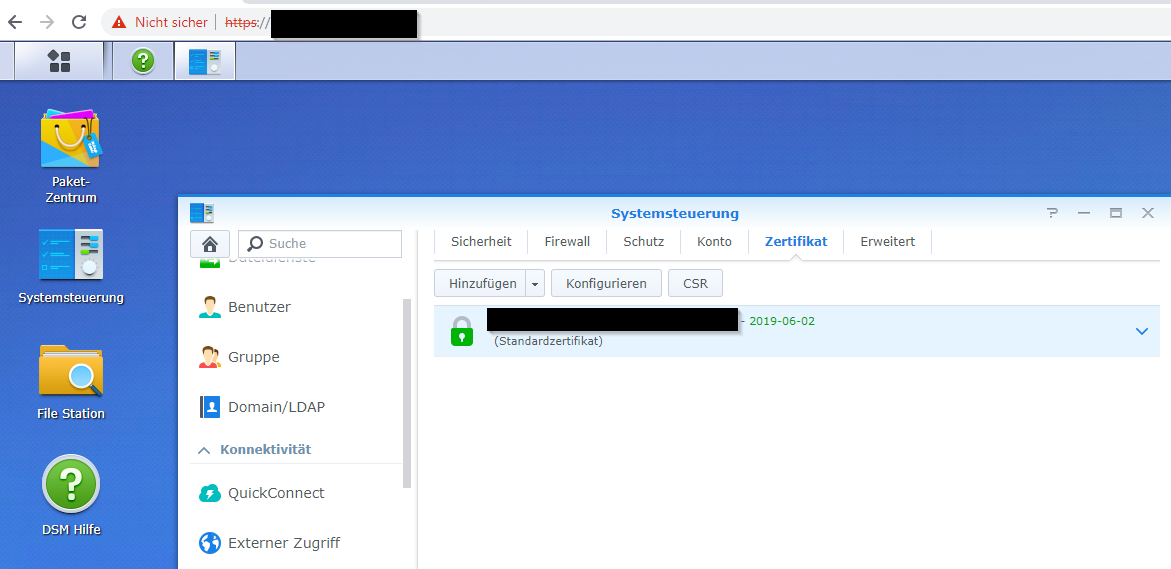This screenshot has height=569, width=1171.
Task: Select the Systemsteuerung taskbar icon
Action: [204, 62]
